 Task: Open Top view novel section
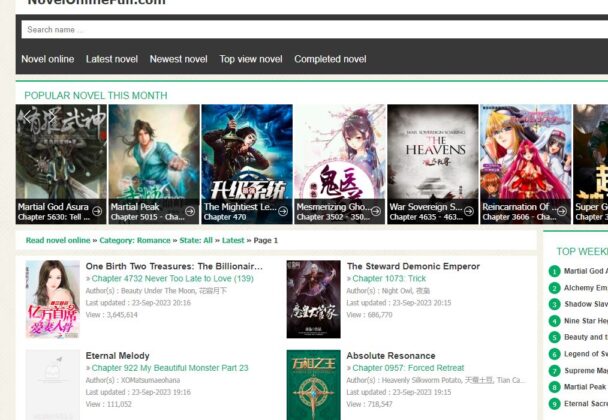click(251, 59)
